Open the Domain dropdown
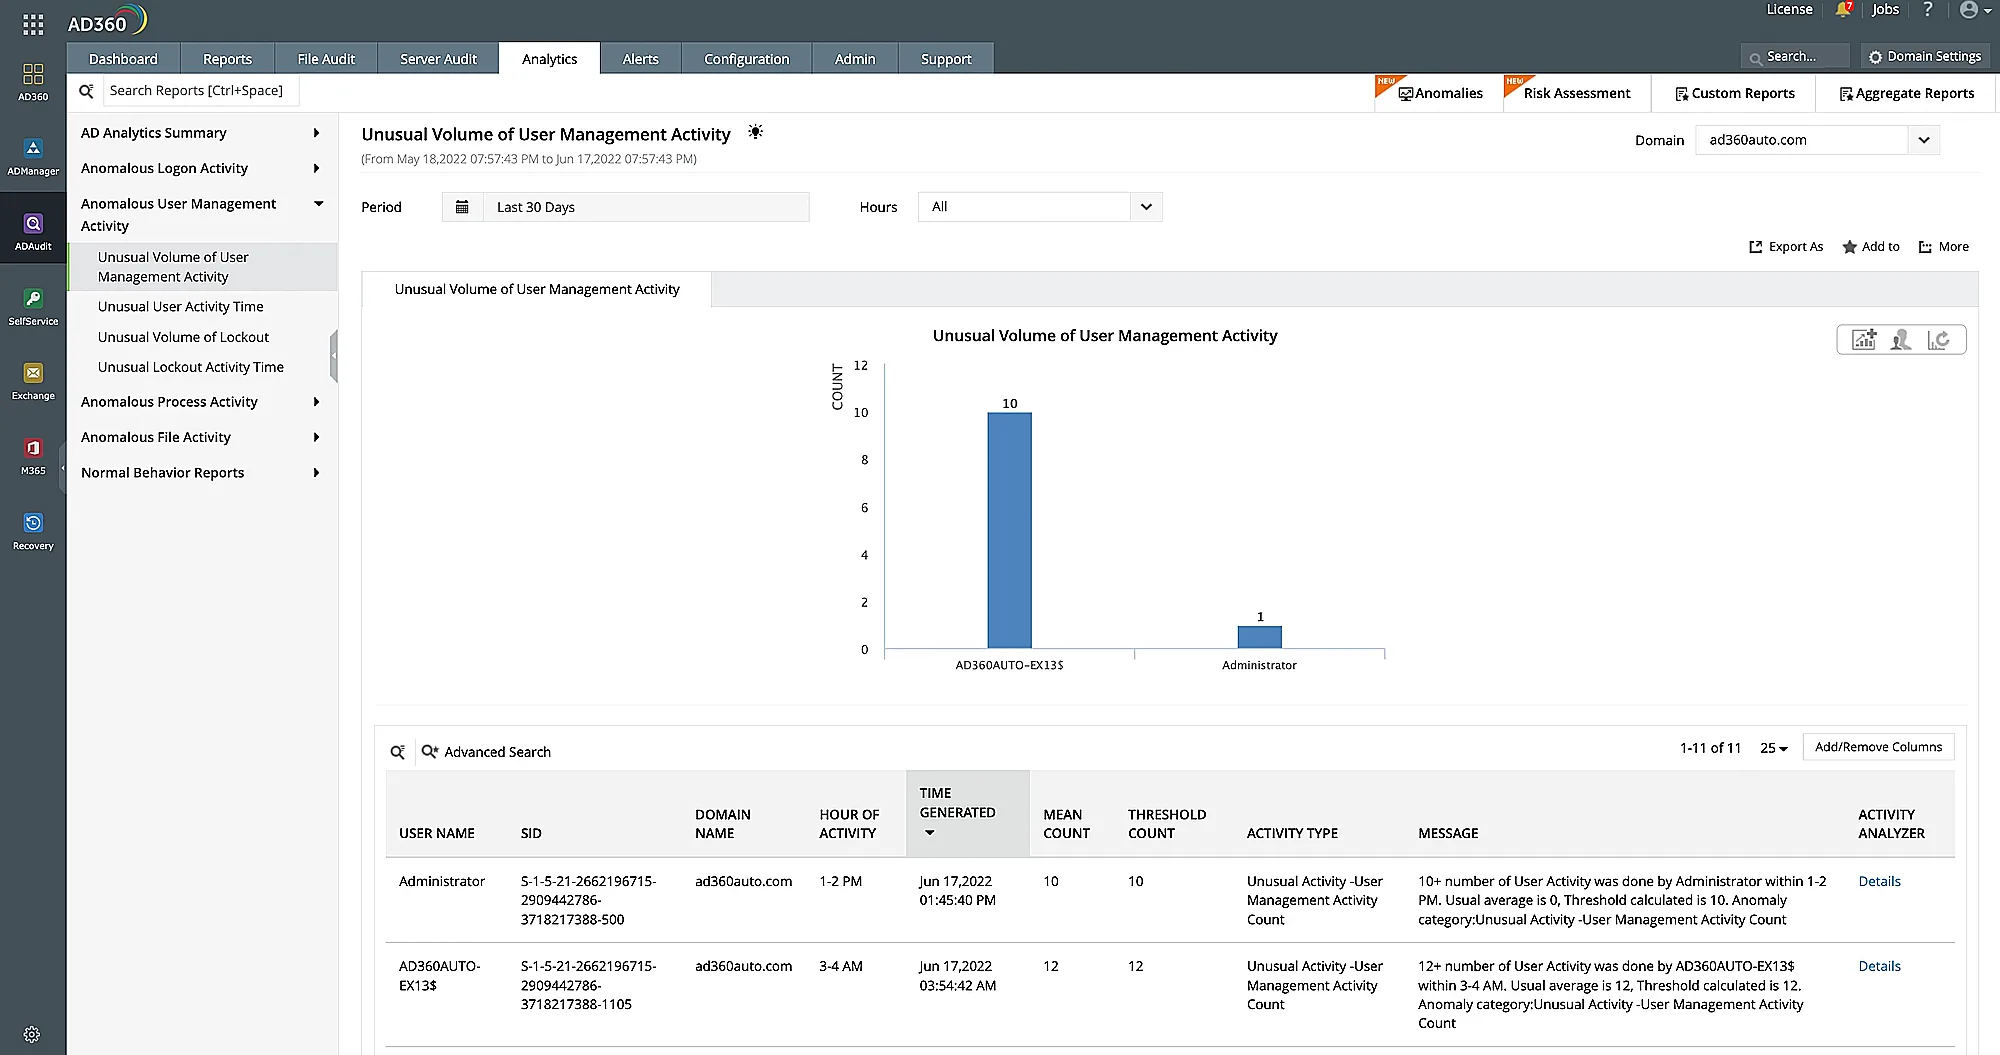Screen dimensions: 2000x1055 [x=1818, y=140]
